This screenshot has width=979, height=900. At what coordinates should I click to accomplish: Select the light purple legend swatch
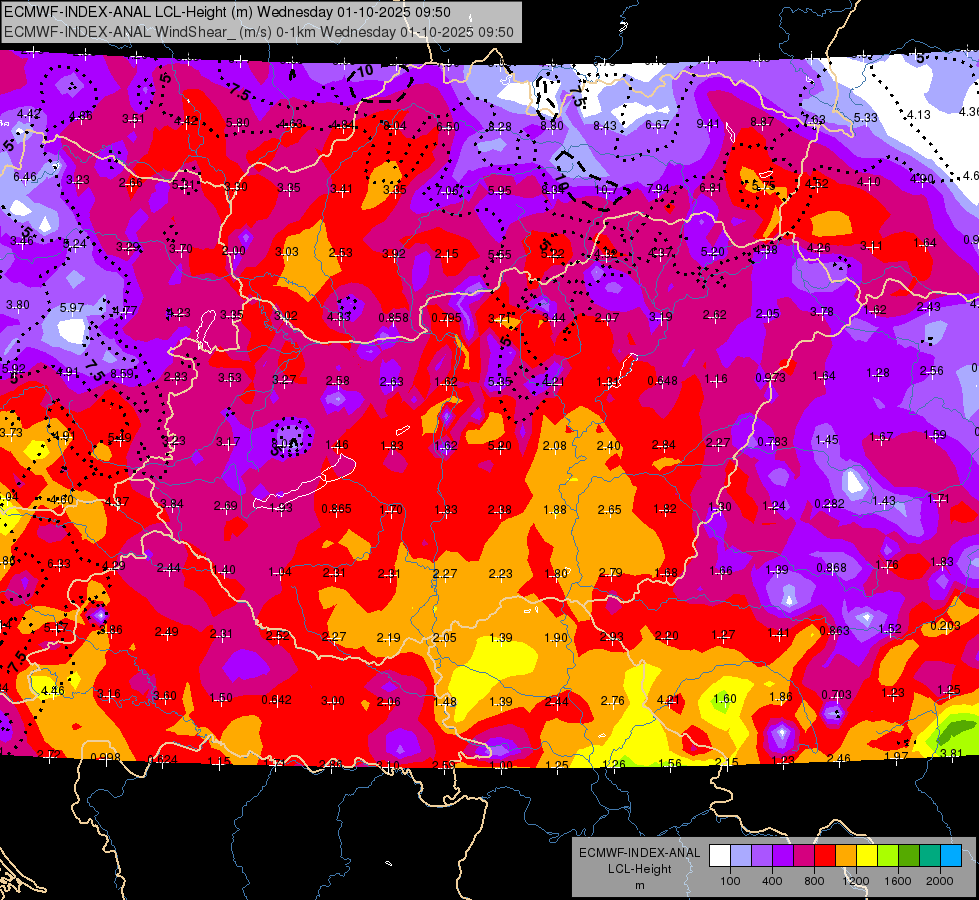(x=762, y=855)
